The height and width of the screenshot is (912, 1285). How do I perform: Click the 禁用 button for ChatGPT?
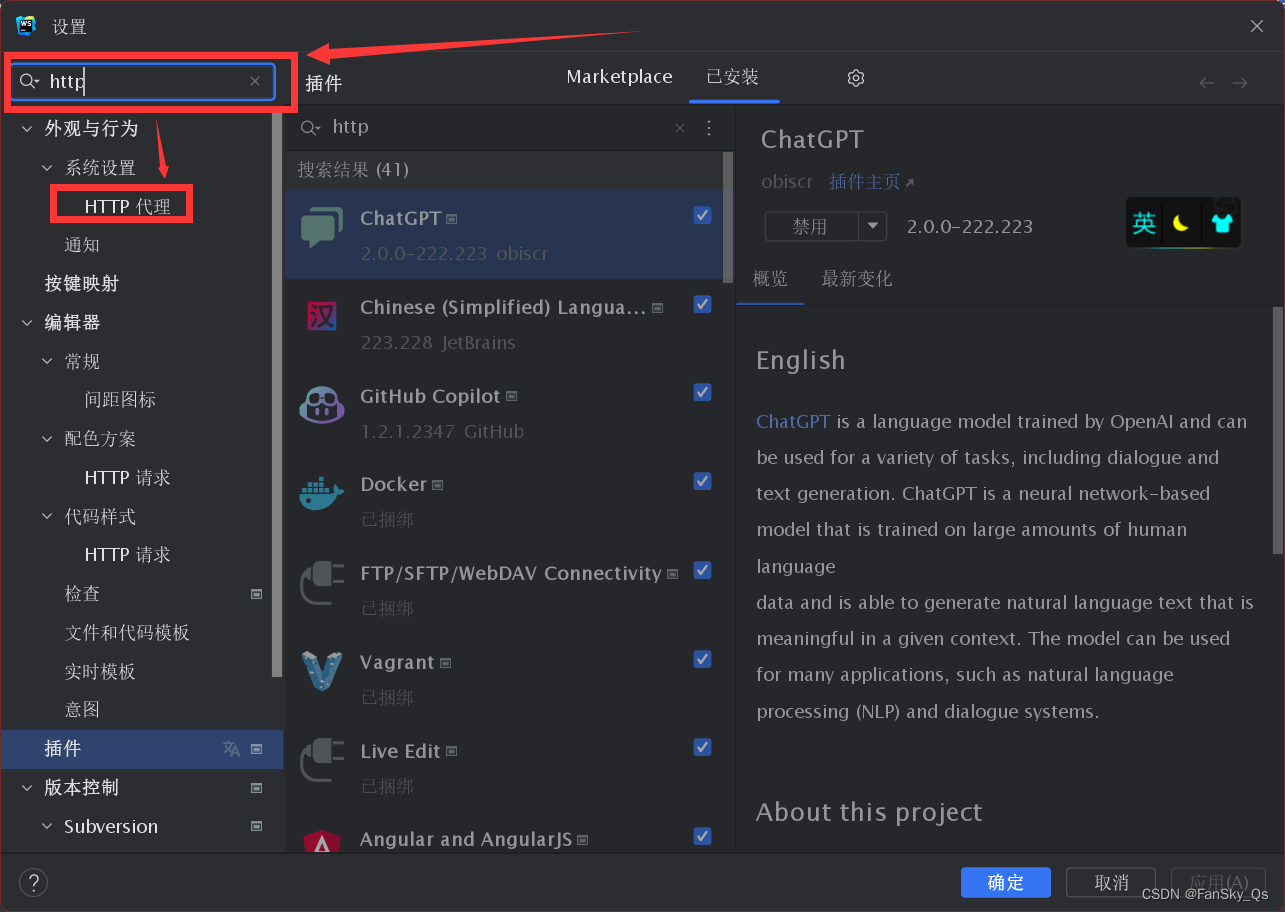[811, 226]
